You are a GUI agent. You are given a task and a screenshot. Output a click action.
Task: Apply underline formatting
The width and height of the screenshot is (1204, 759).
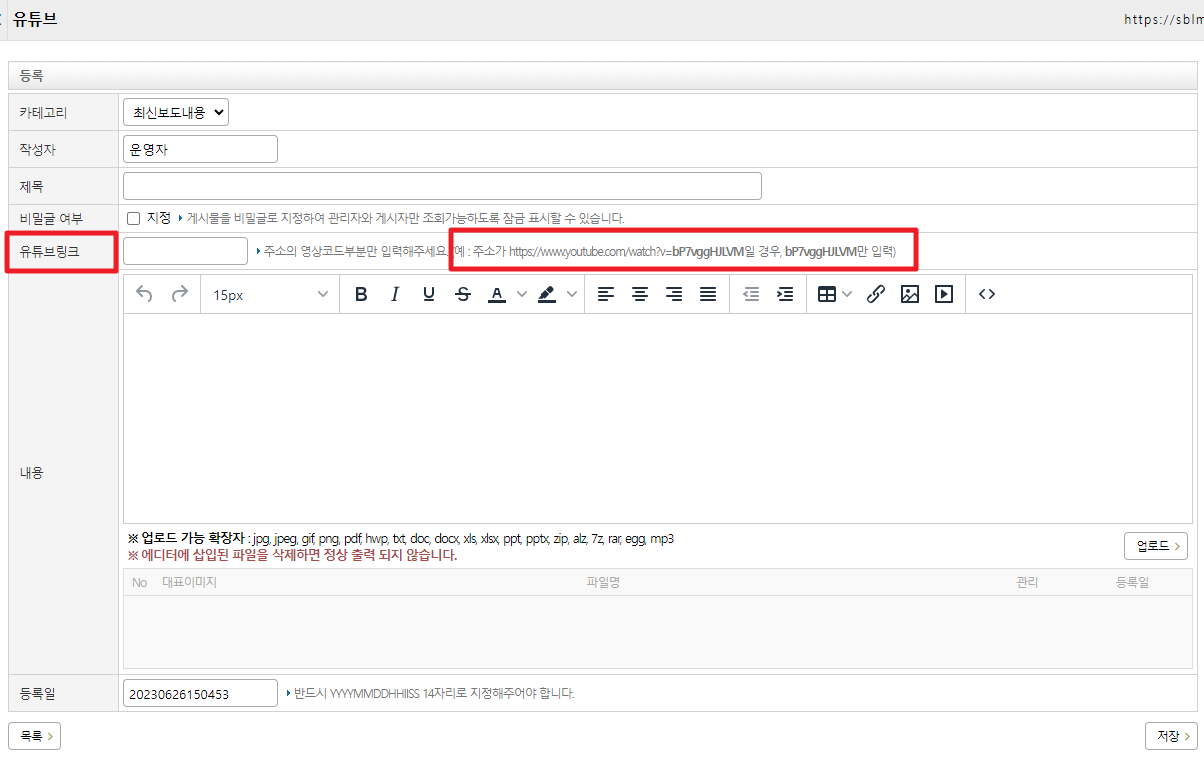coord(429,294)
